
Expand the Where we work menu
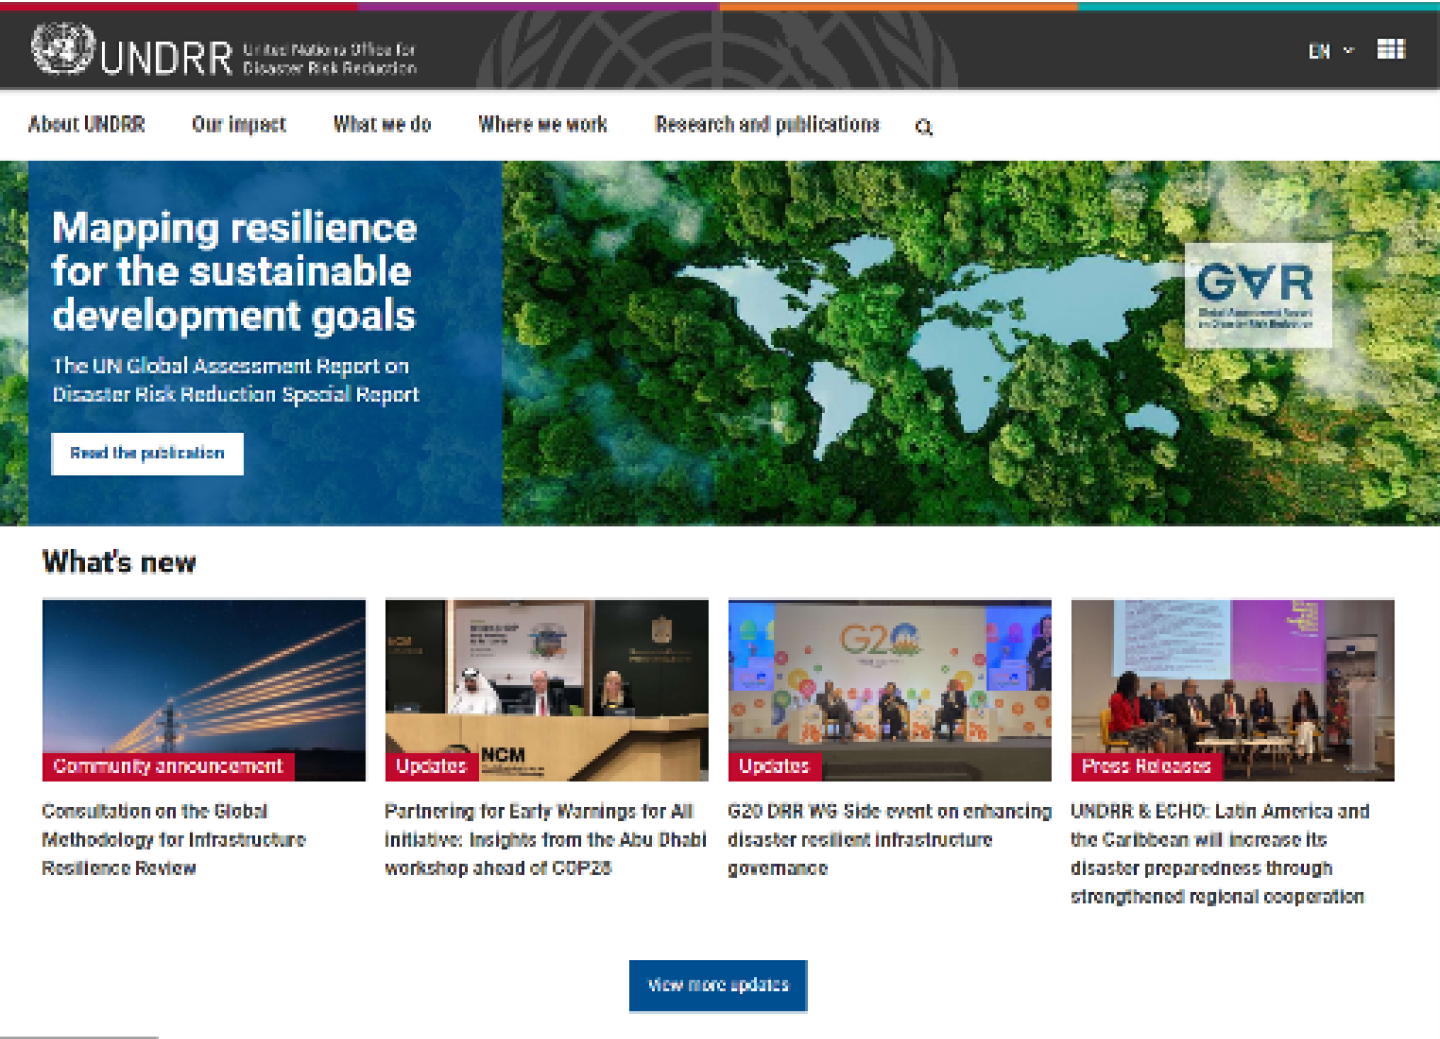[542, 125]
